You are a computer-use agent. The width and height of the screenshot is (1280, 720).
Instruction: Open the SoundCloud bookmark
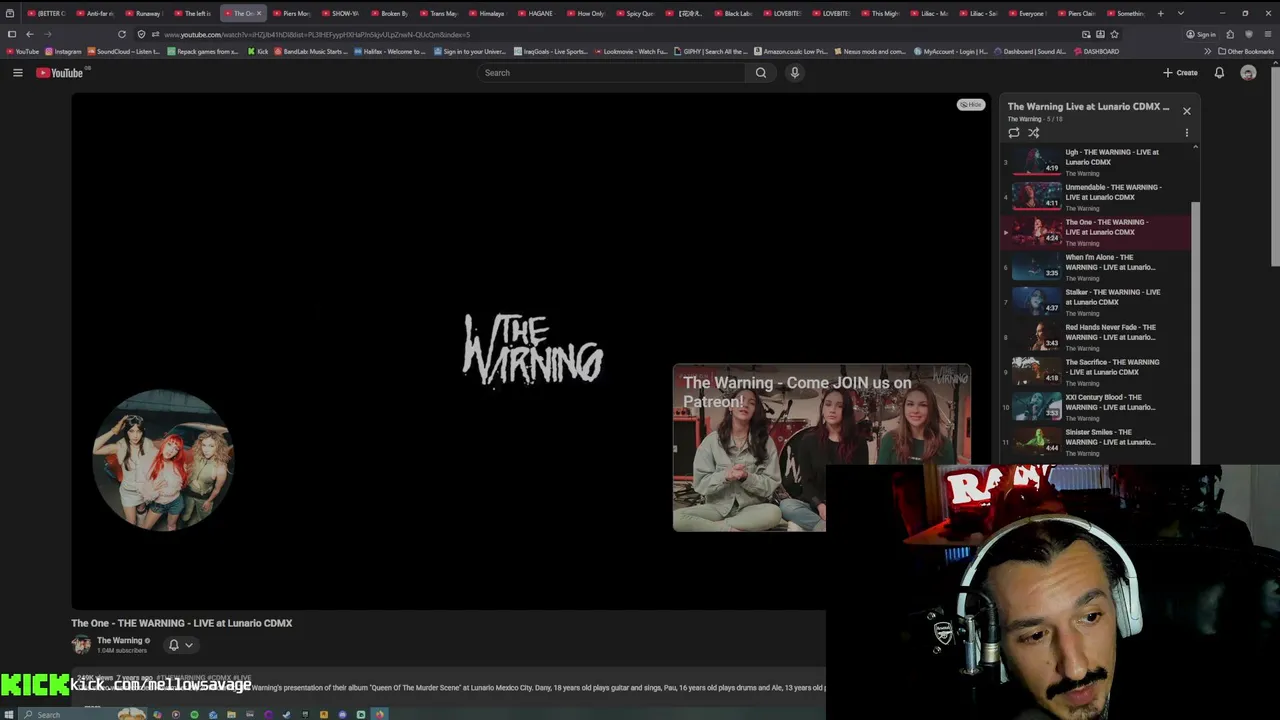tap(125, 51)
